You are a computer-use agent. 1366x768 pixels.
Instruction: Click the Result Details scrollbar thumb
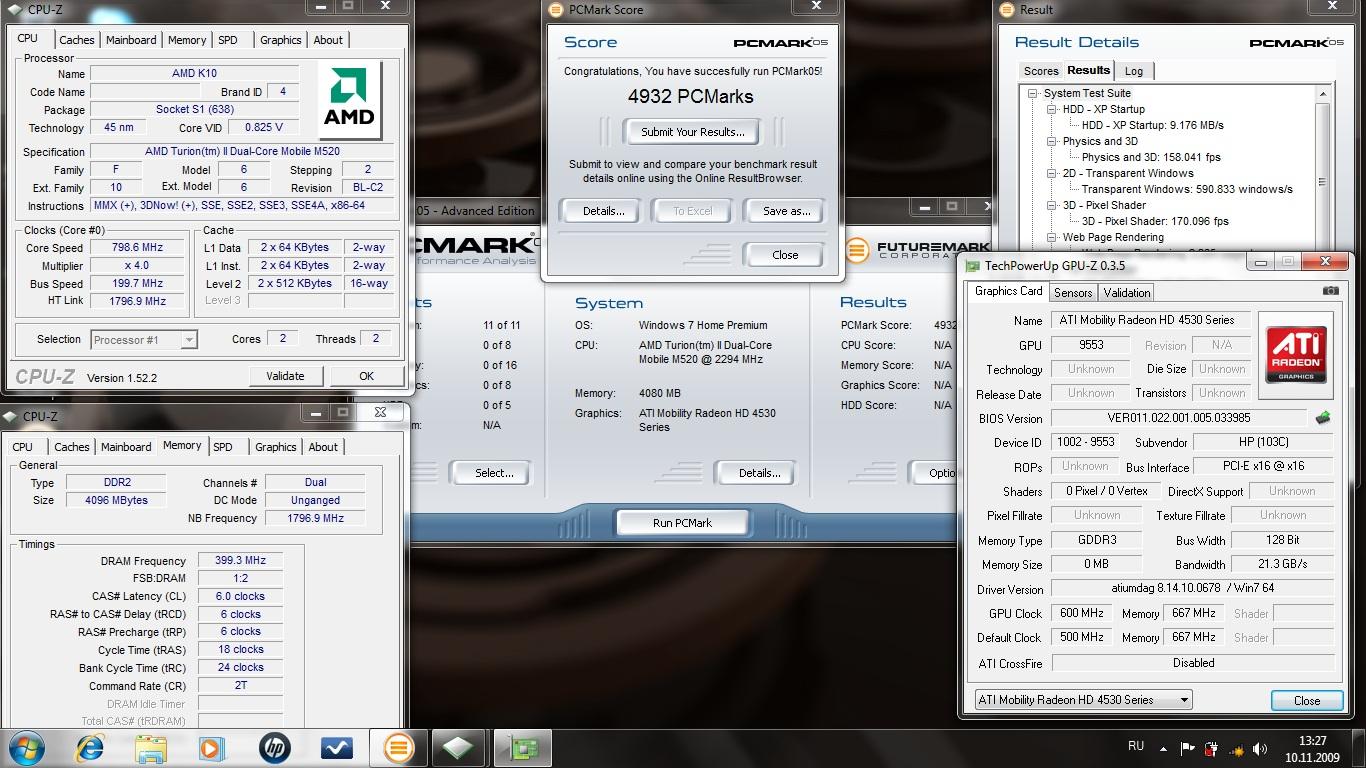1323,182
